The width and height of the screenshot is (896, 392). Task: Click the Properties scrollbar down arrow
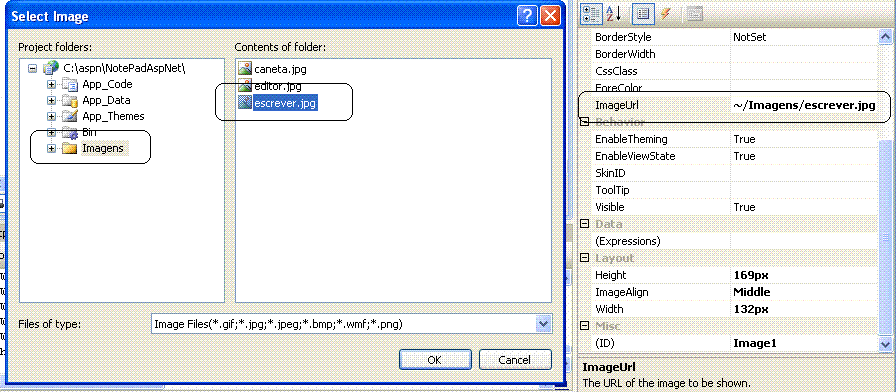[x=885, y=343]
